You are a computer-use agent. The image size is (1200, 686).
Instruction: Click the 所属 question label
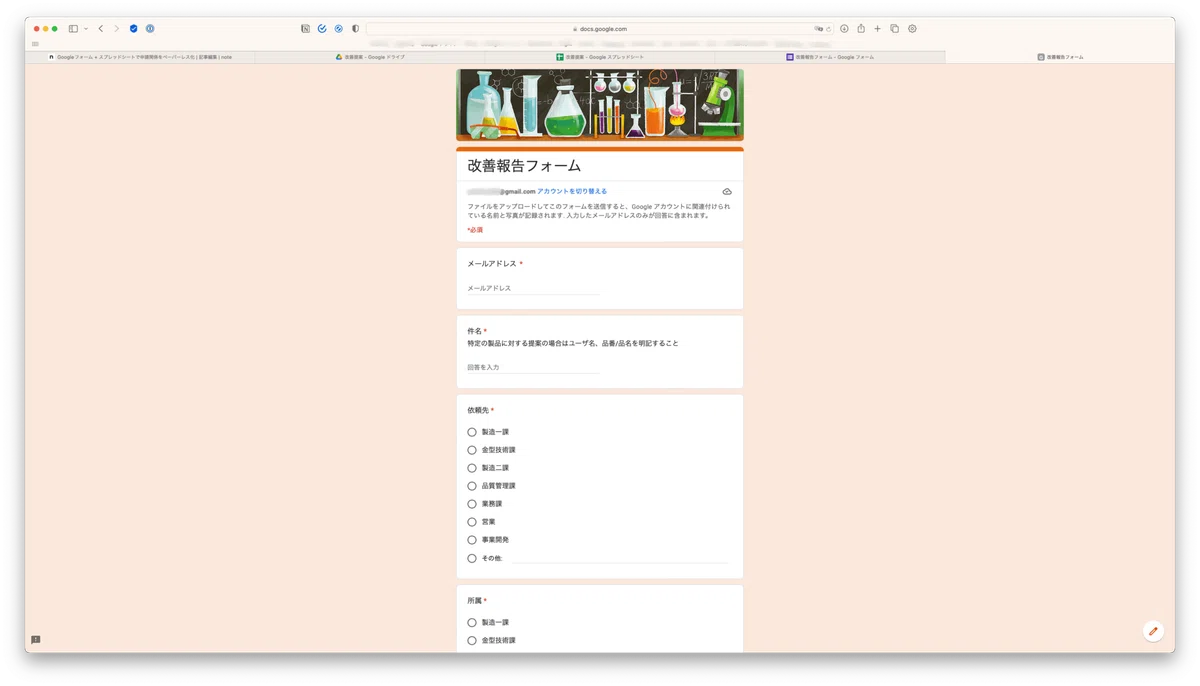(x=475, y=601)
